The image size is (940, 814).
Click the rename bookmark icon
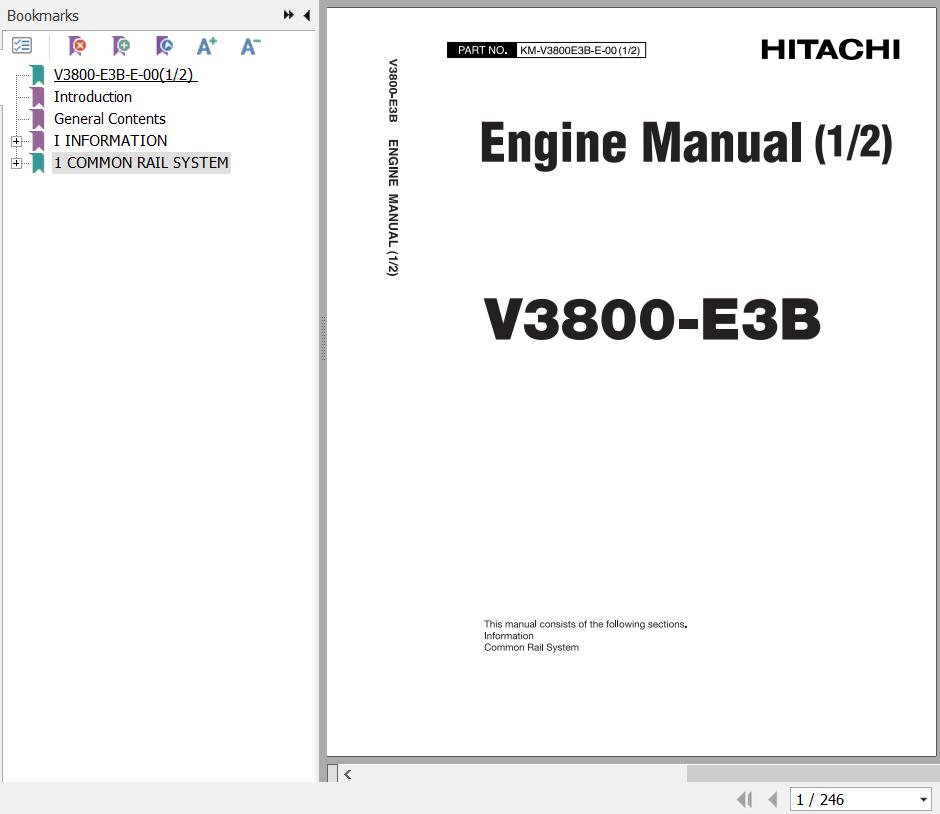[x=164, y=46]
